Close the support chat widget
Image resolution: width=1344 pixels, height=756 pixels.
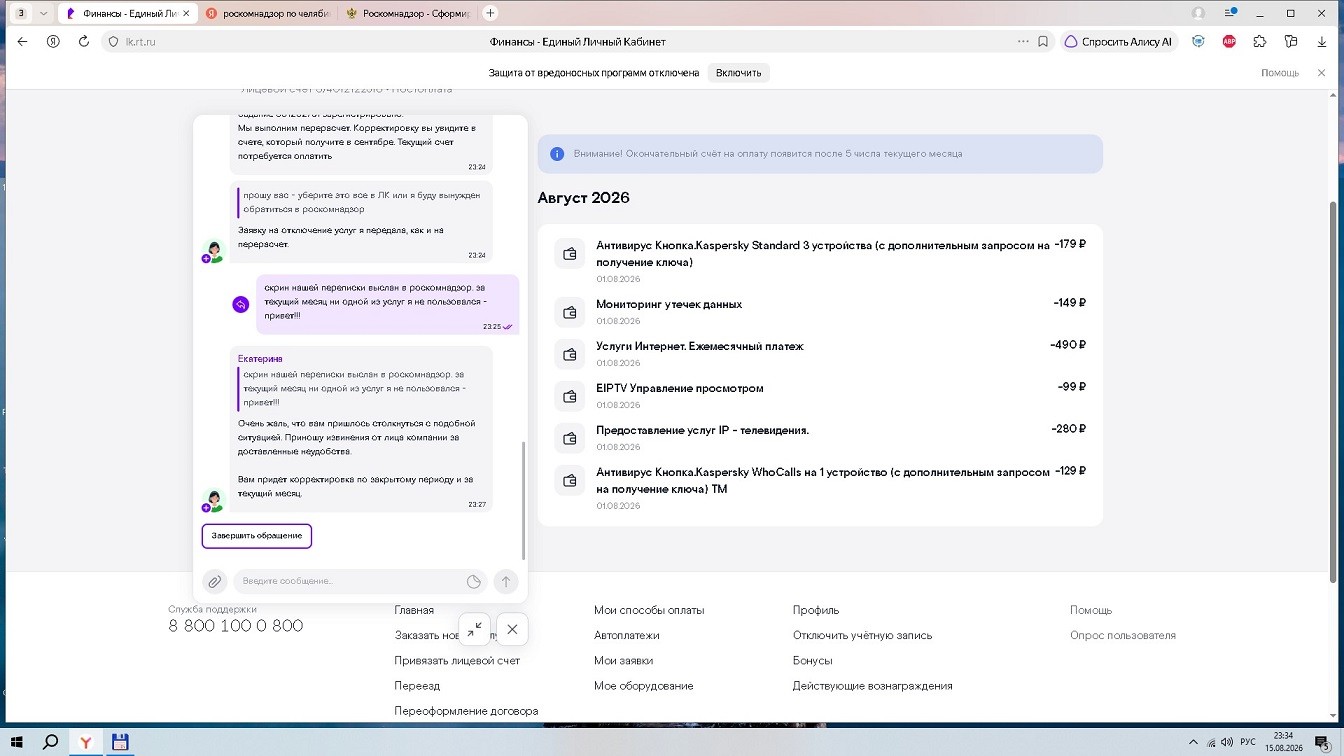(x=512, y=629)
